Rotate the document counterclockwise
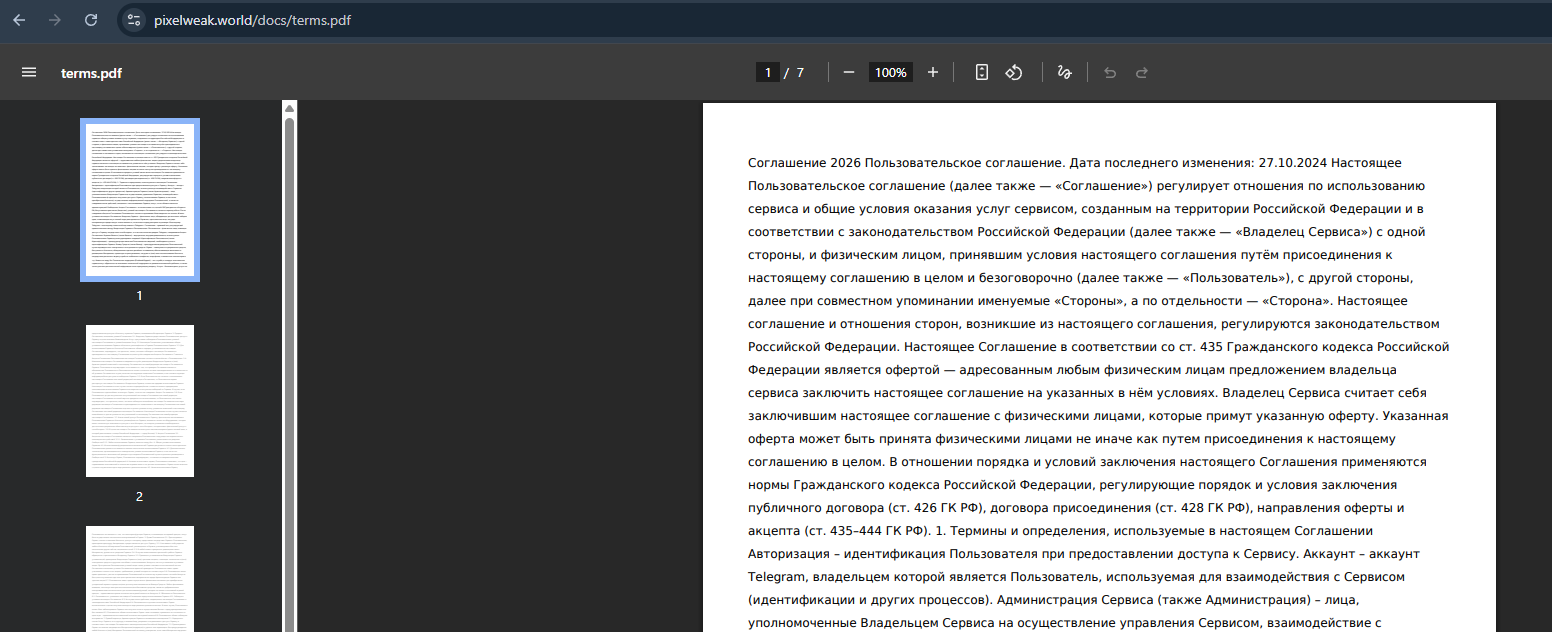The image size is (1552, 632). pyautogui.click(x=1013, y=72)
